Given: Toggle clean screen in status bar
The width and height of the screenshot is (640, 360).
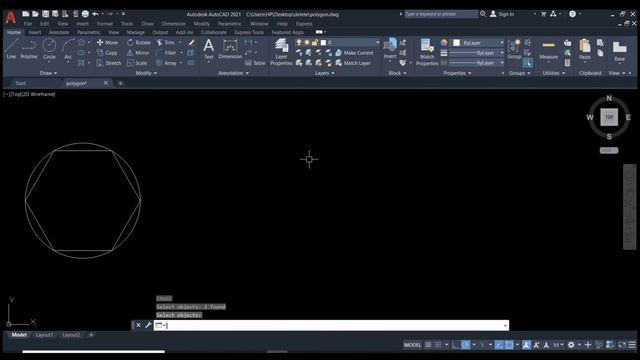Looking at the screenshot, I should click(x=622, y=345).
